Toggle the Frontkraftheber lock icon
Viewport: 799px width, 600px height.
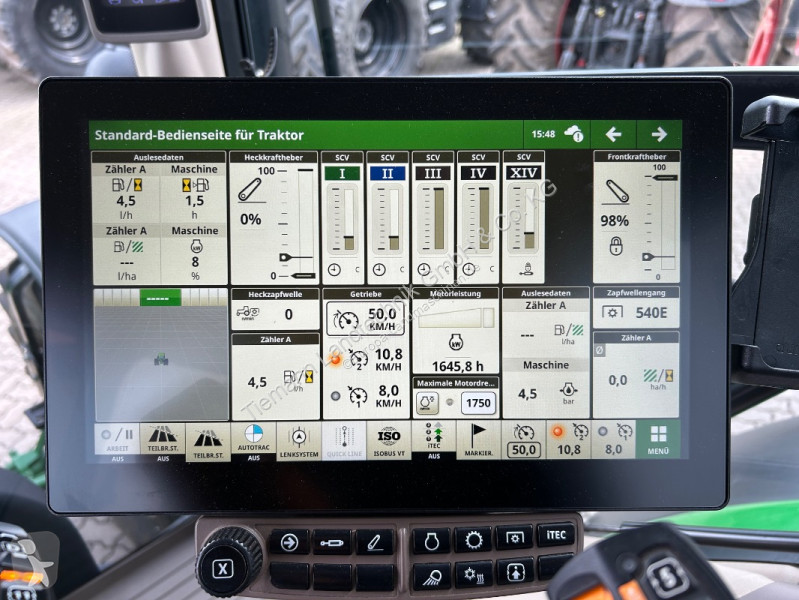point(616,246)
